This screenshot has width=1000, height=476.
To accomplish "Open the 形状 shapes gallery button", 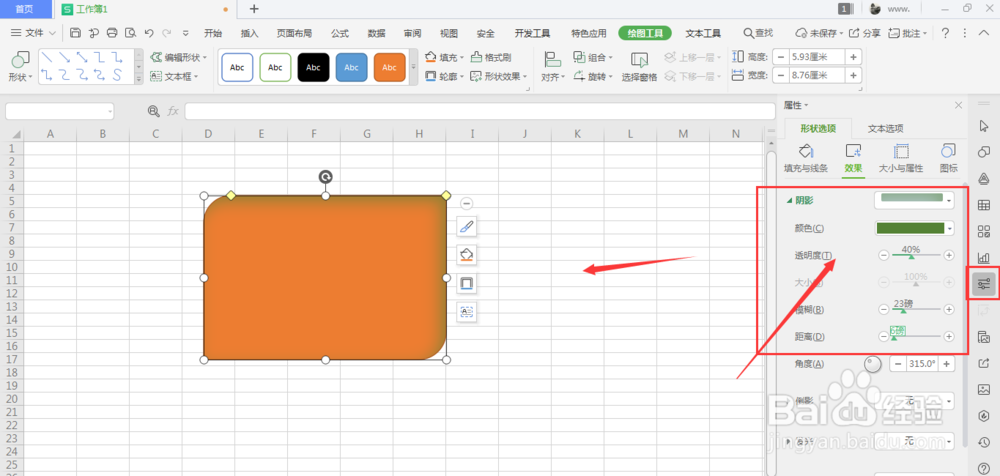I will [x=21, y=67].
